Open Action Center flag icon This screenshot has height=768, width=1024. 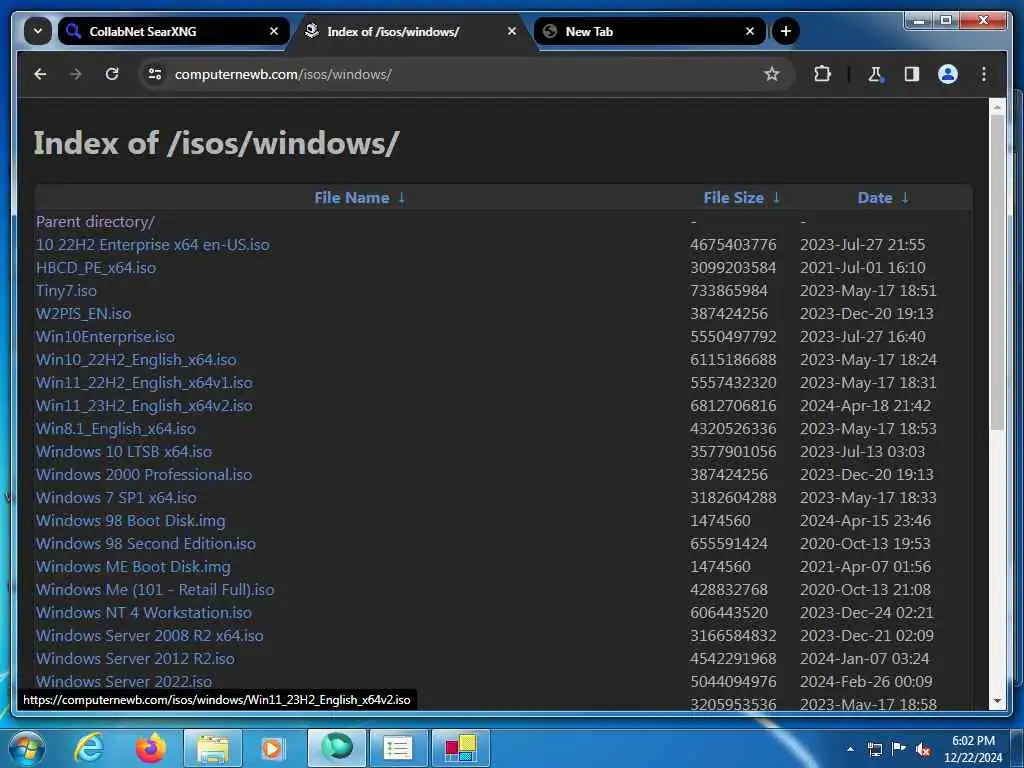click(899, 749)
